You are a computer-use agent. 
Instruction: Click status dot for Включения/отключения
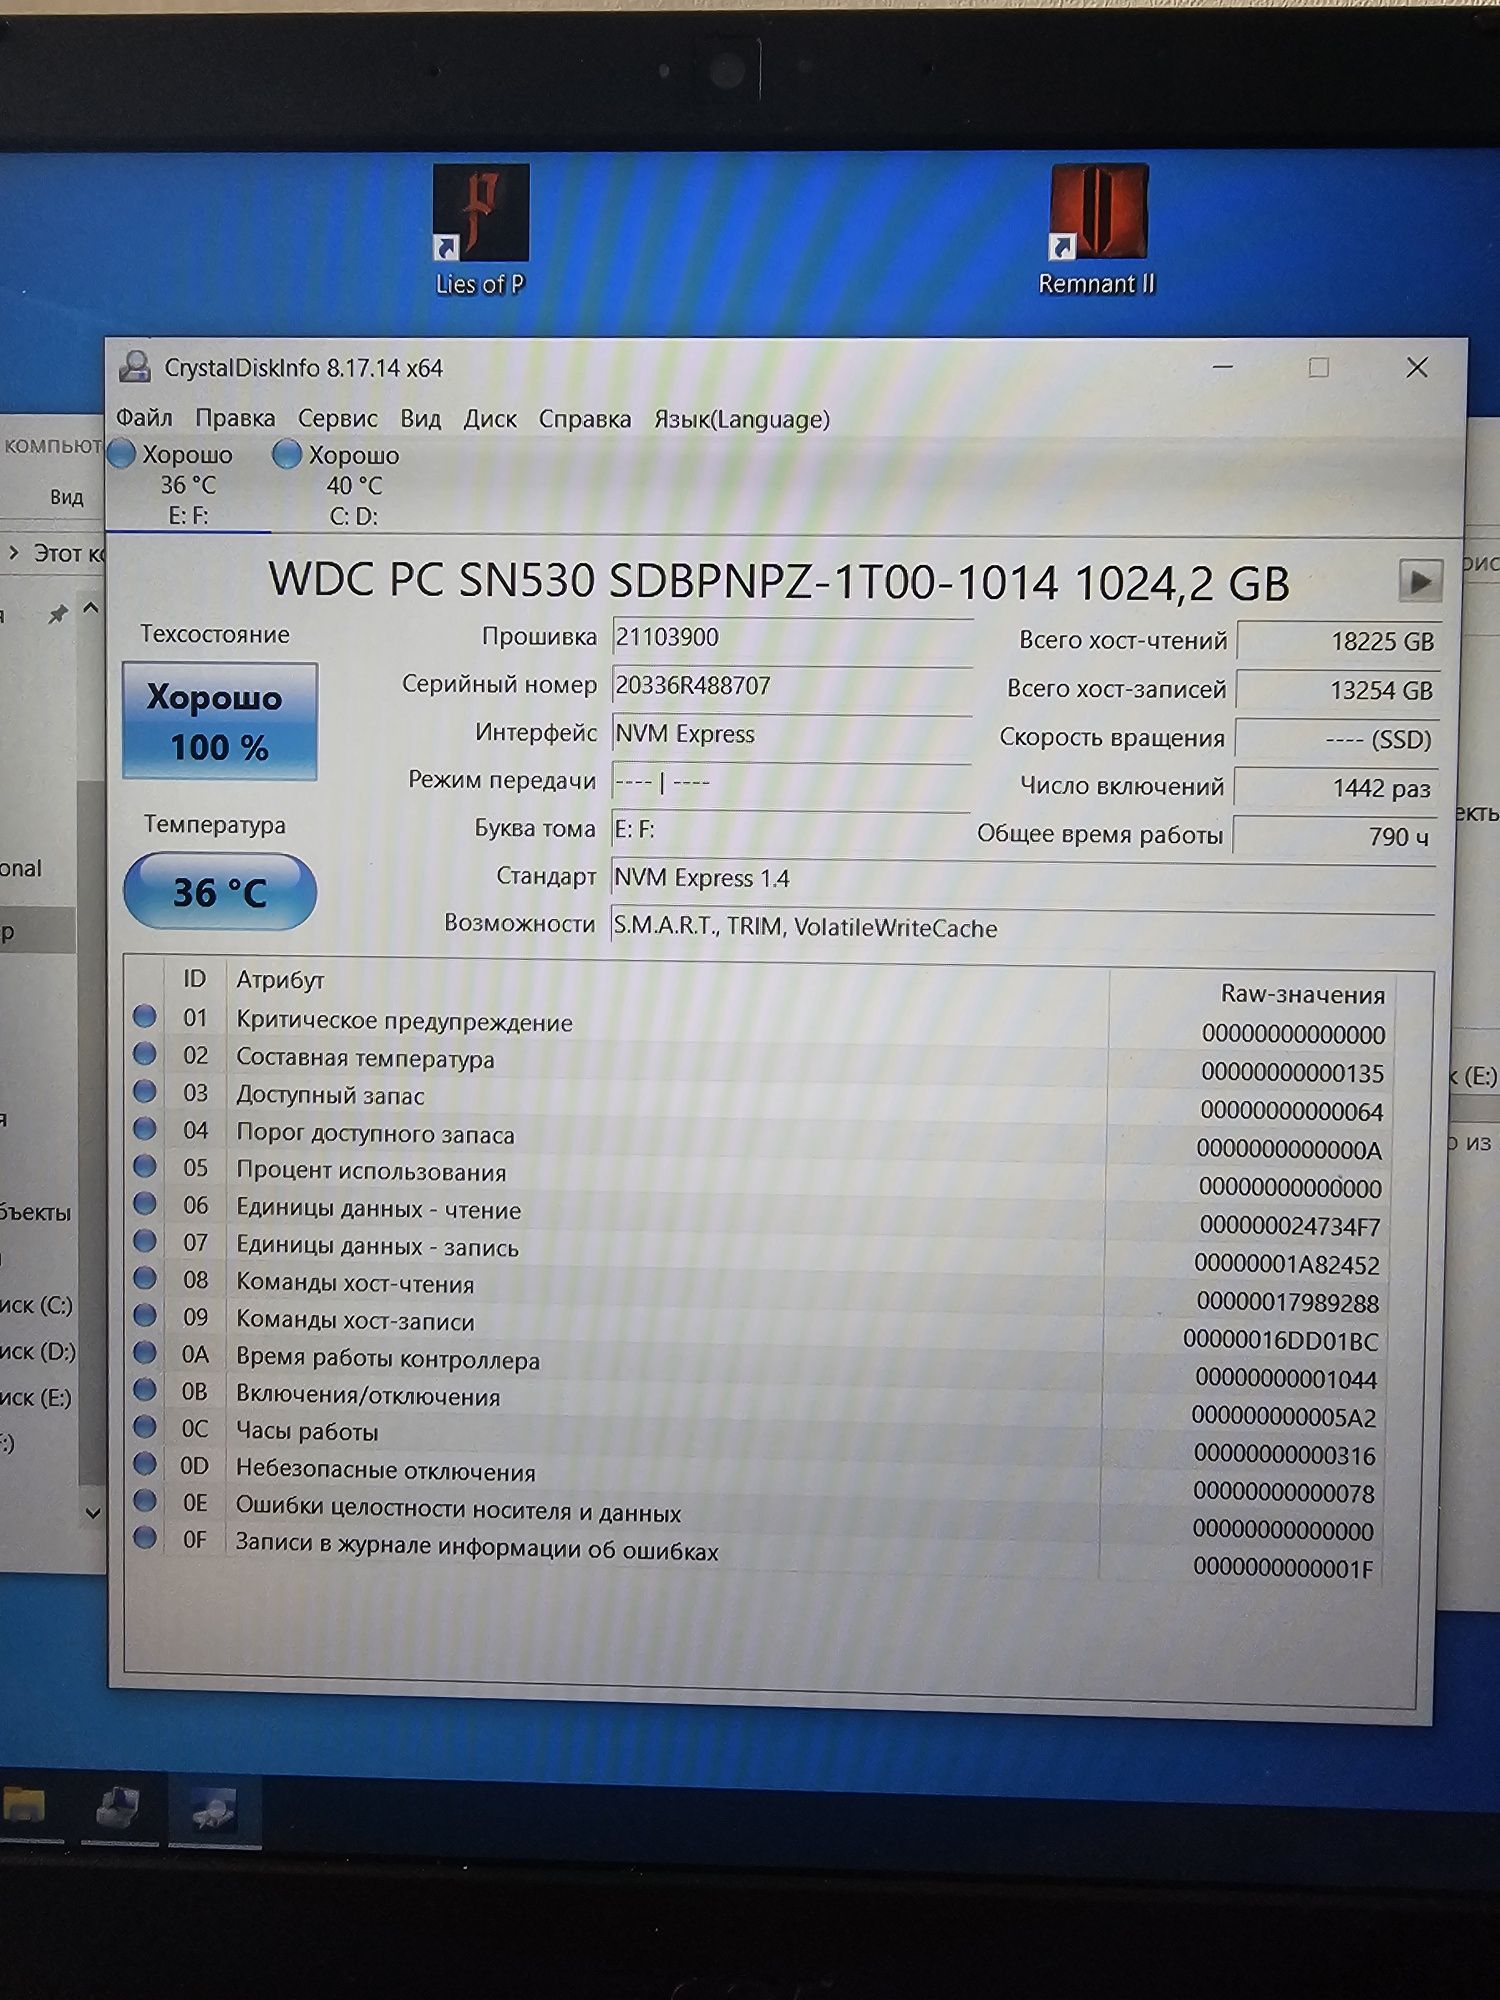click(x=145, y=1389)
